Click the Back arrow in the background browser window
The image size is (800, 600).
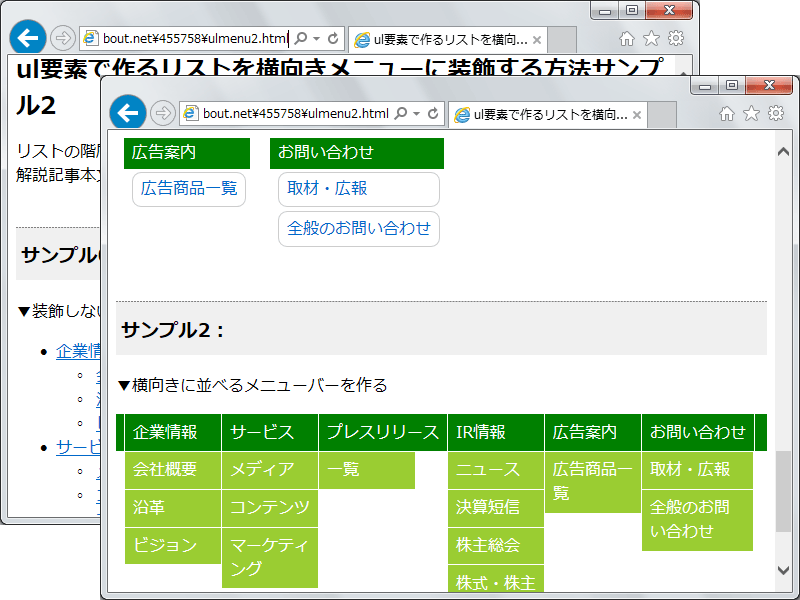coord(27,38)
